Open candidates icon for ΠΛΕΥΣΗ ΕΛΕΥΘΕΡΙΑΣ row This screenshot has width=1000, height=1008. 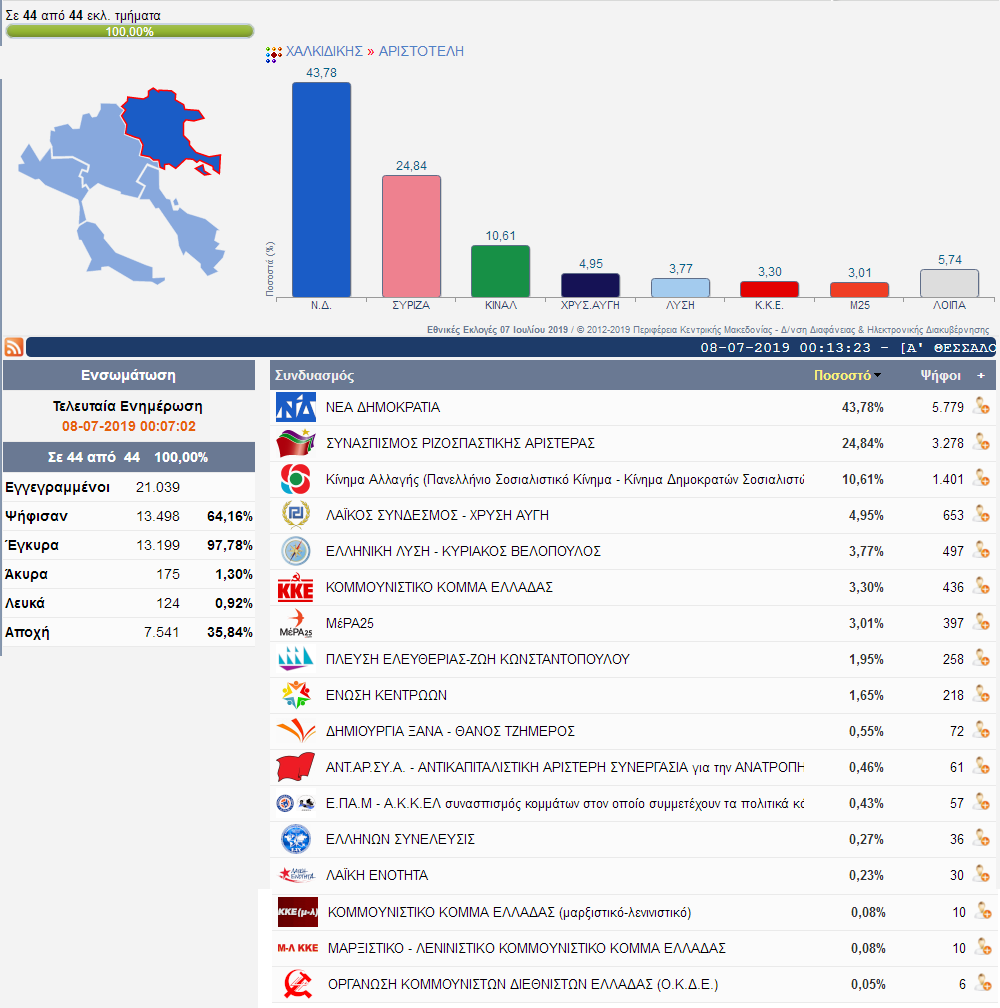click(981, 658)
